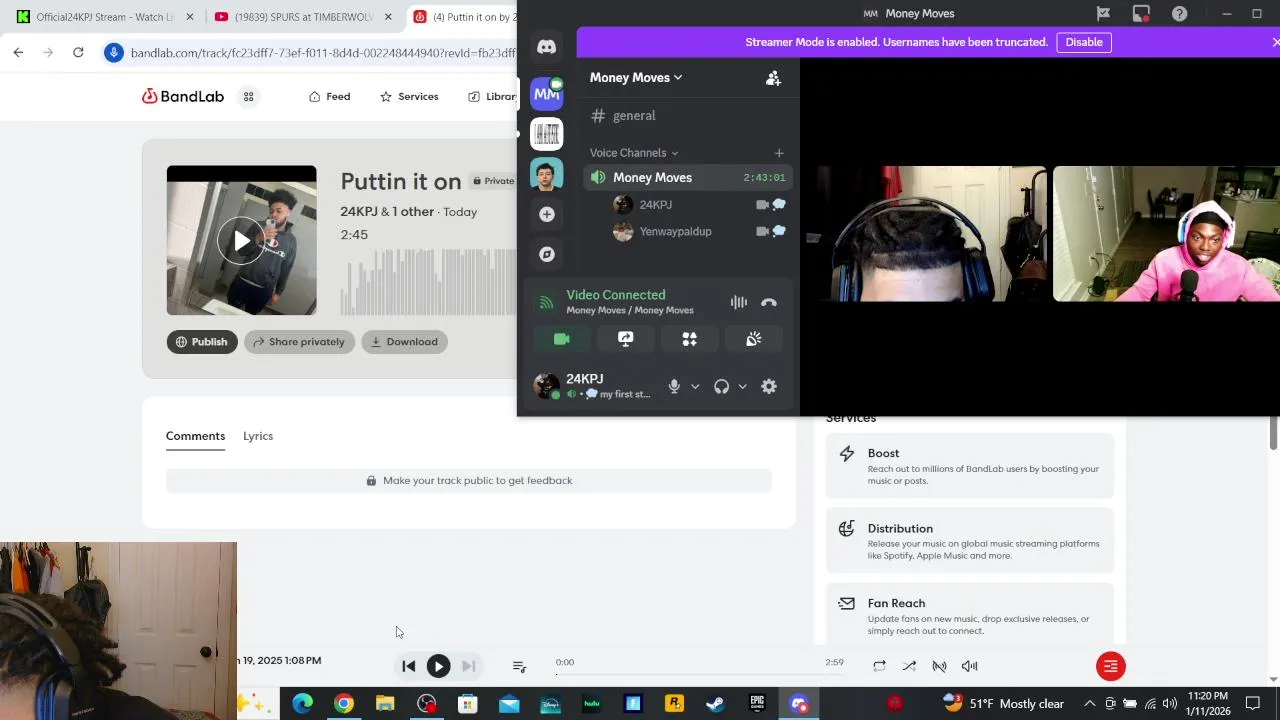Open microphone input options arrow
The image size is (1280, 720).
pos(695,386)
